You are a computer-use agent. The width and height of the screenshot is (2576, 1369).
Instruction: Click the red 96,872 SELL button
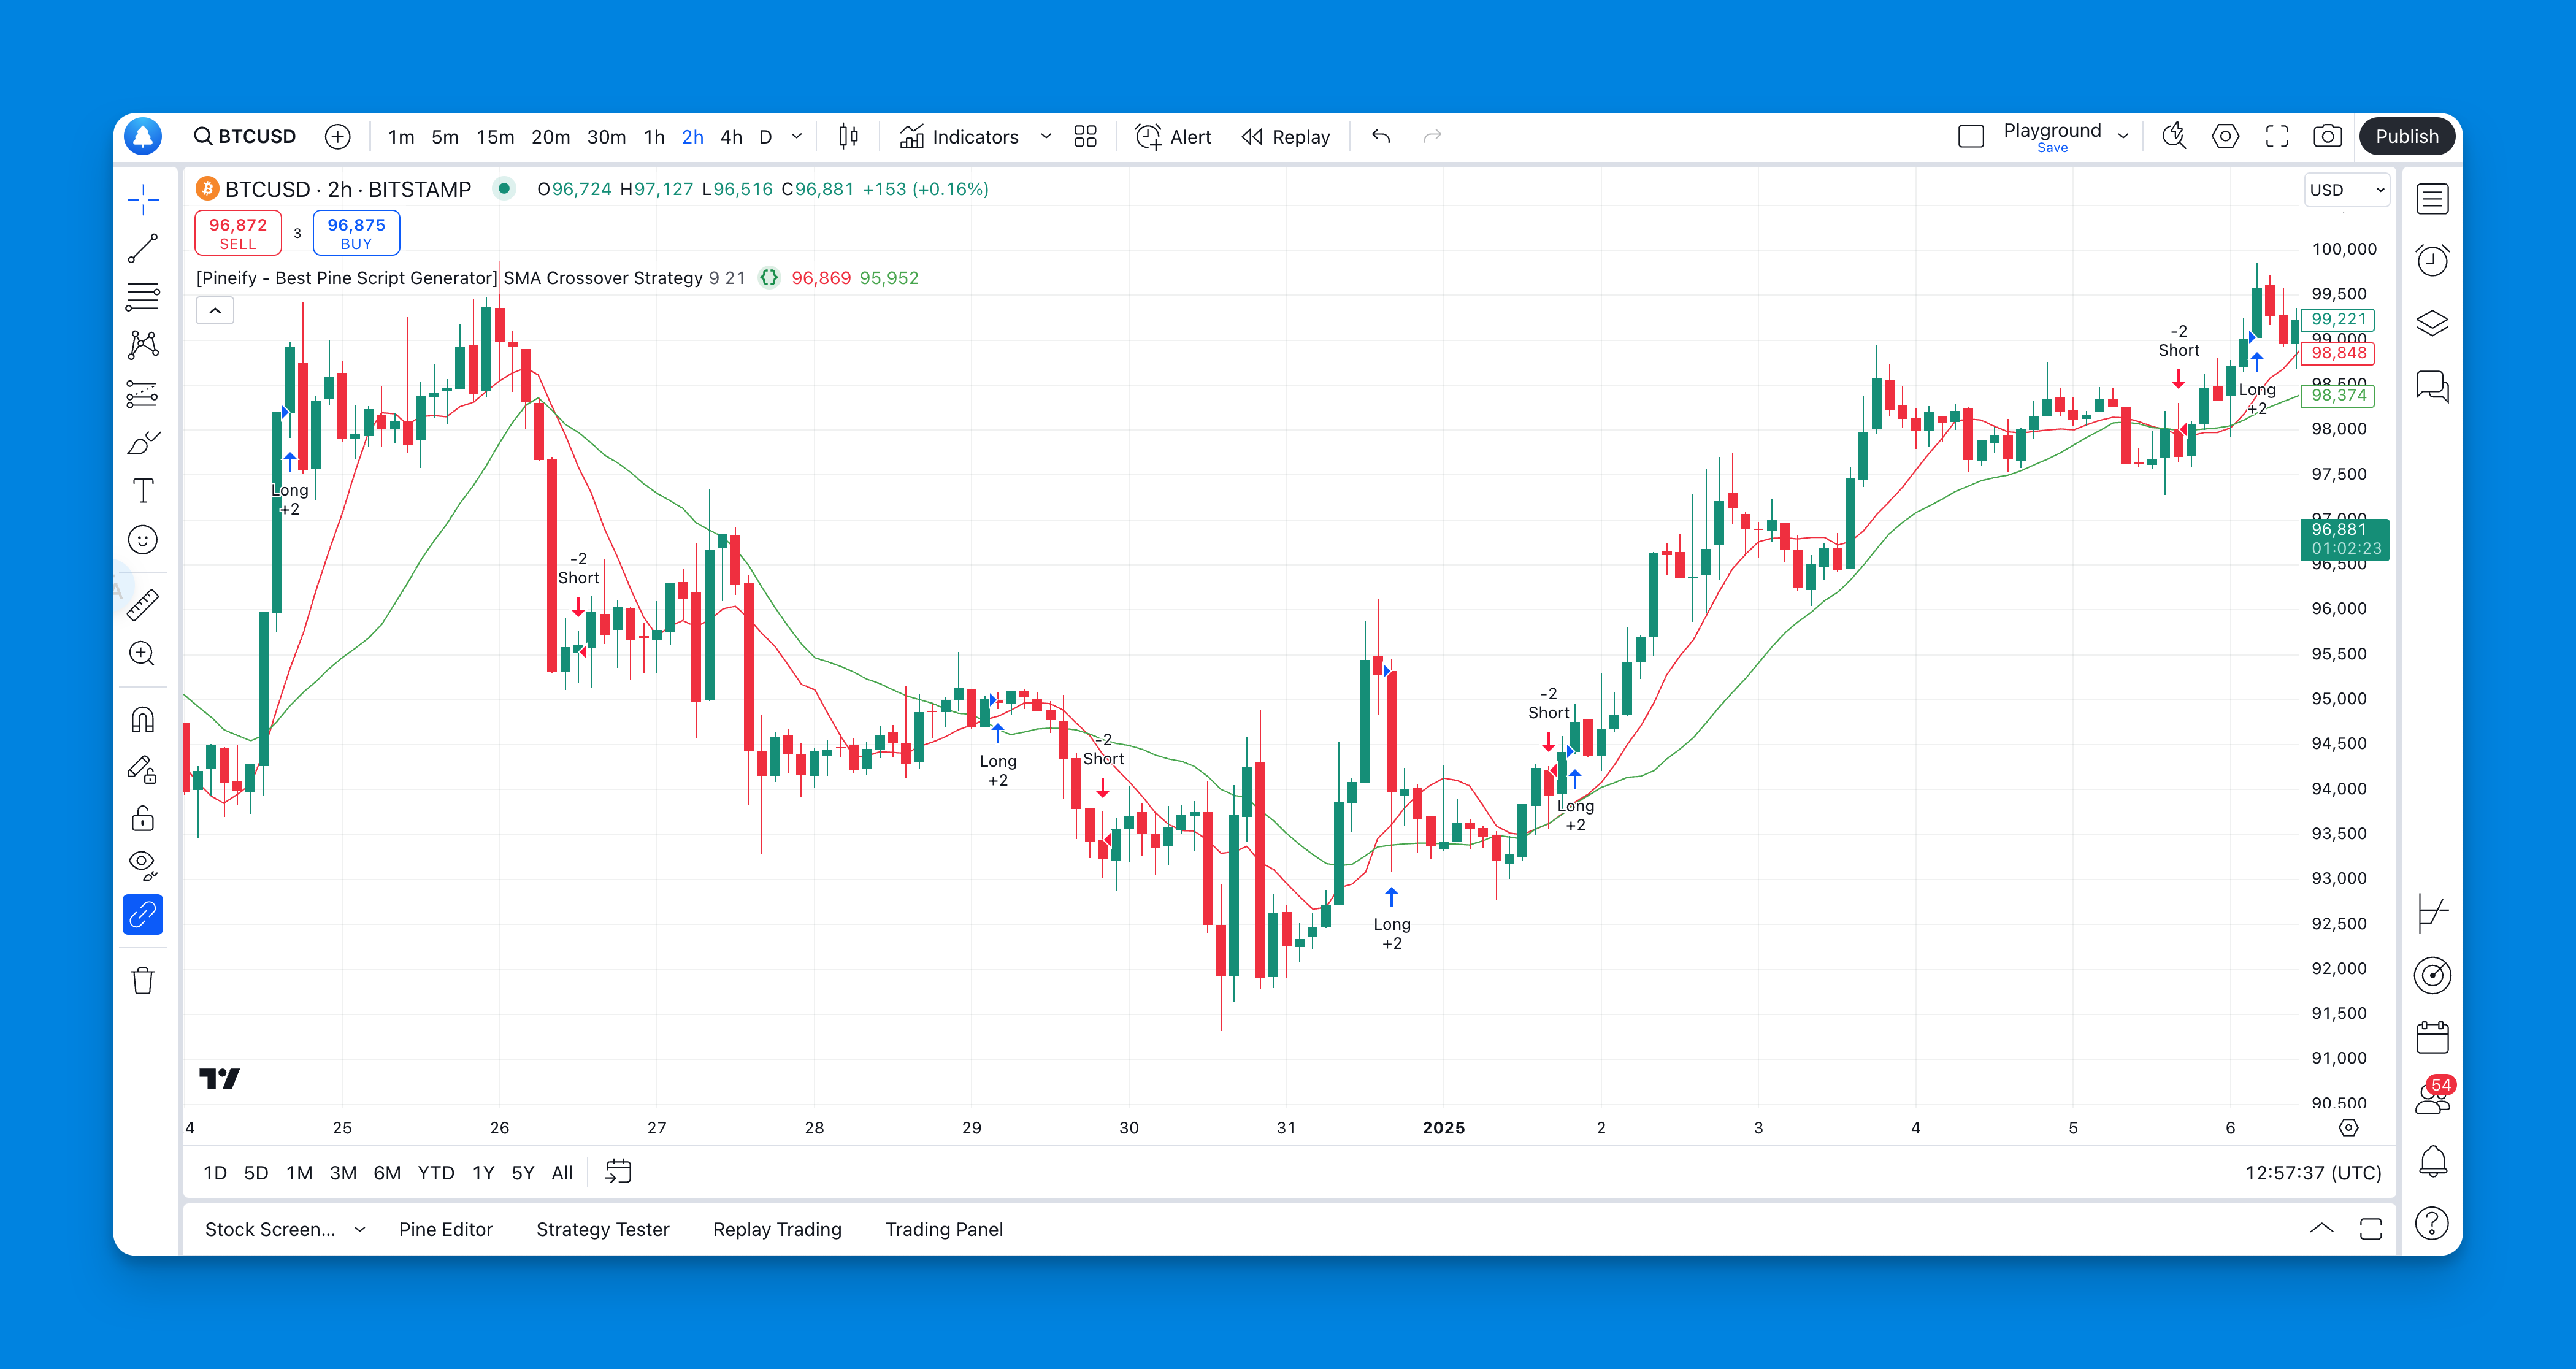point(238,233)
